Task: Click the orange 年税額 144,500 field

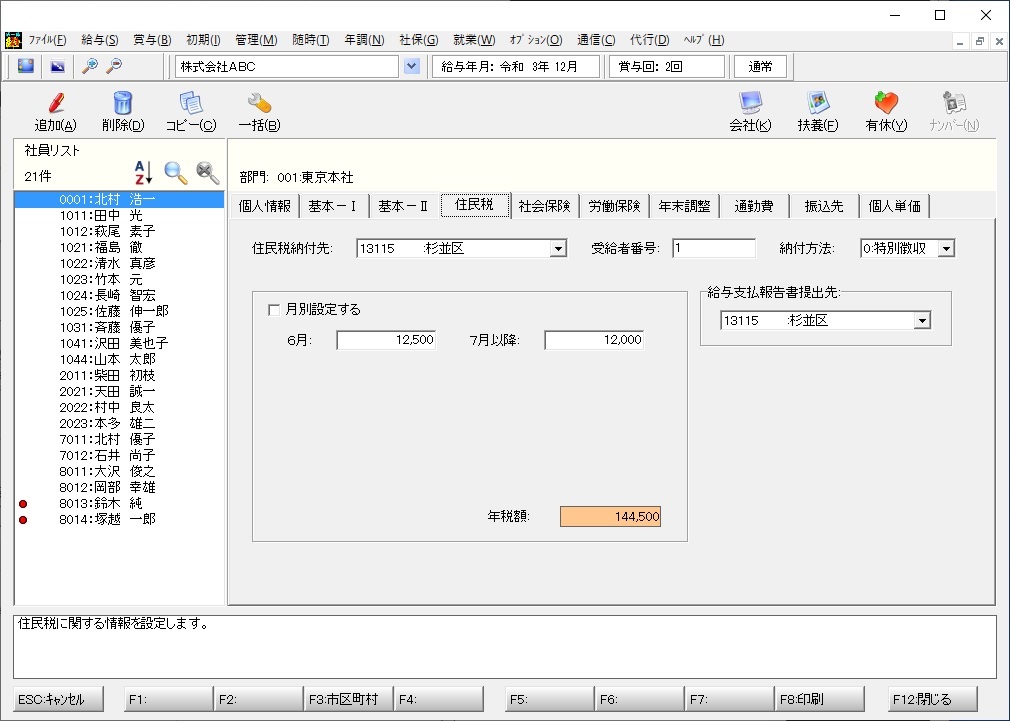Action: 611,517
